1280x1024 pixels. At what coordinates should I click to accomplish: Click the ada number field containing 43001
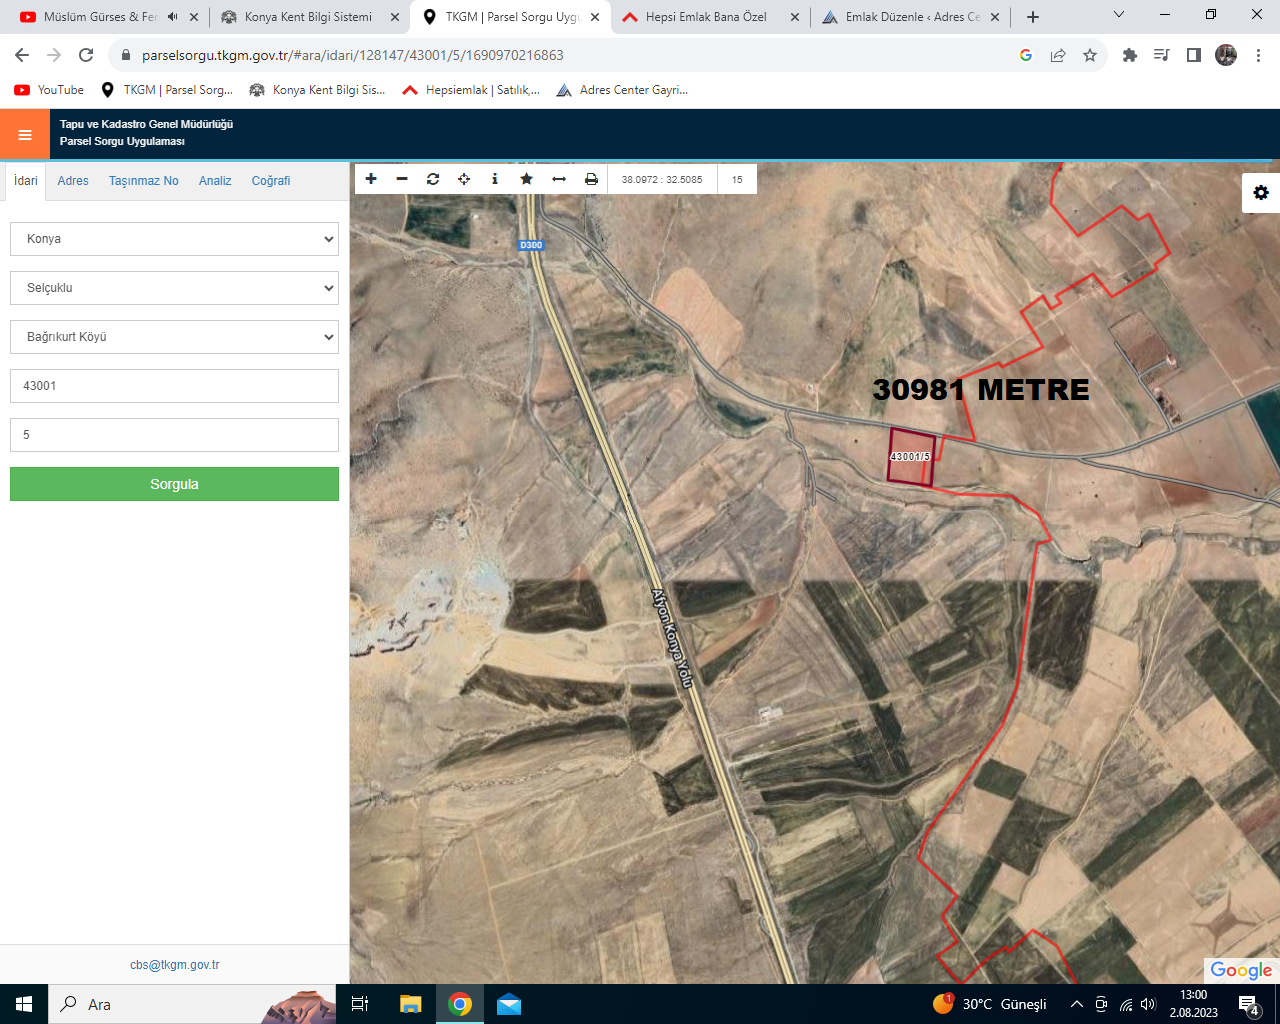(174, 386)
